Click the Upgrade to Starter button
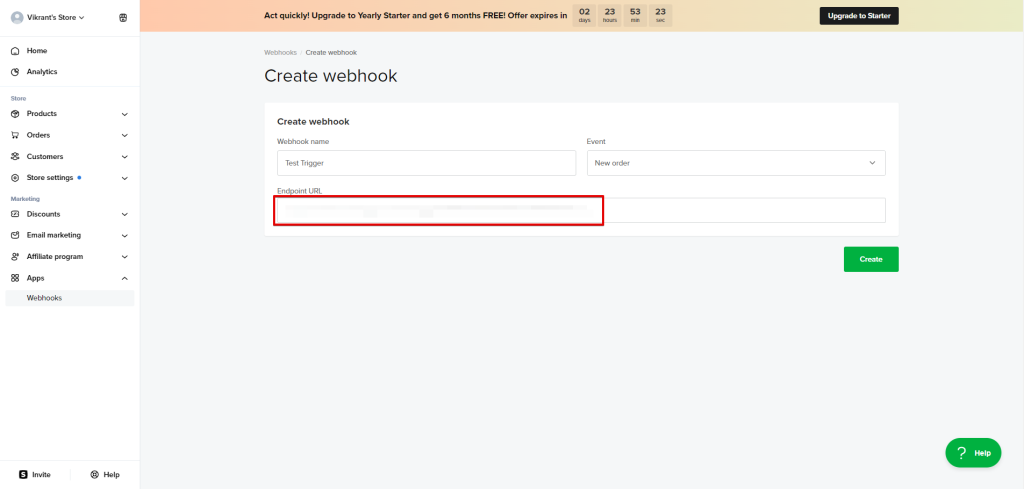1024x489 pixels. pos(859,16)
